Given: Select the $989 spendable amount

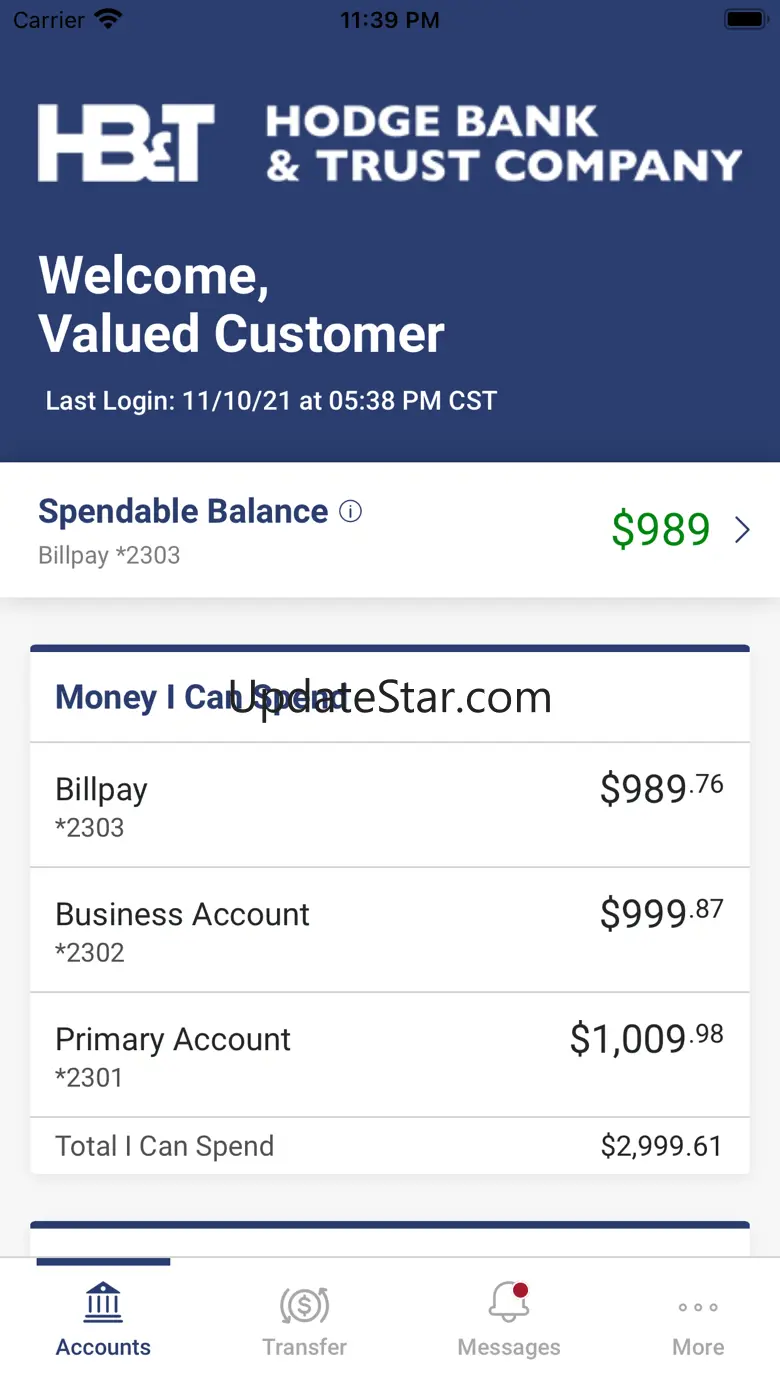Looking at the screenshot, I should [661, 529].
